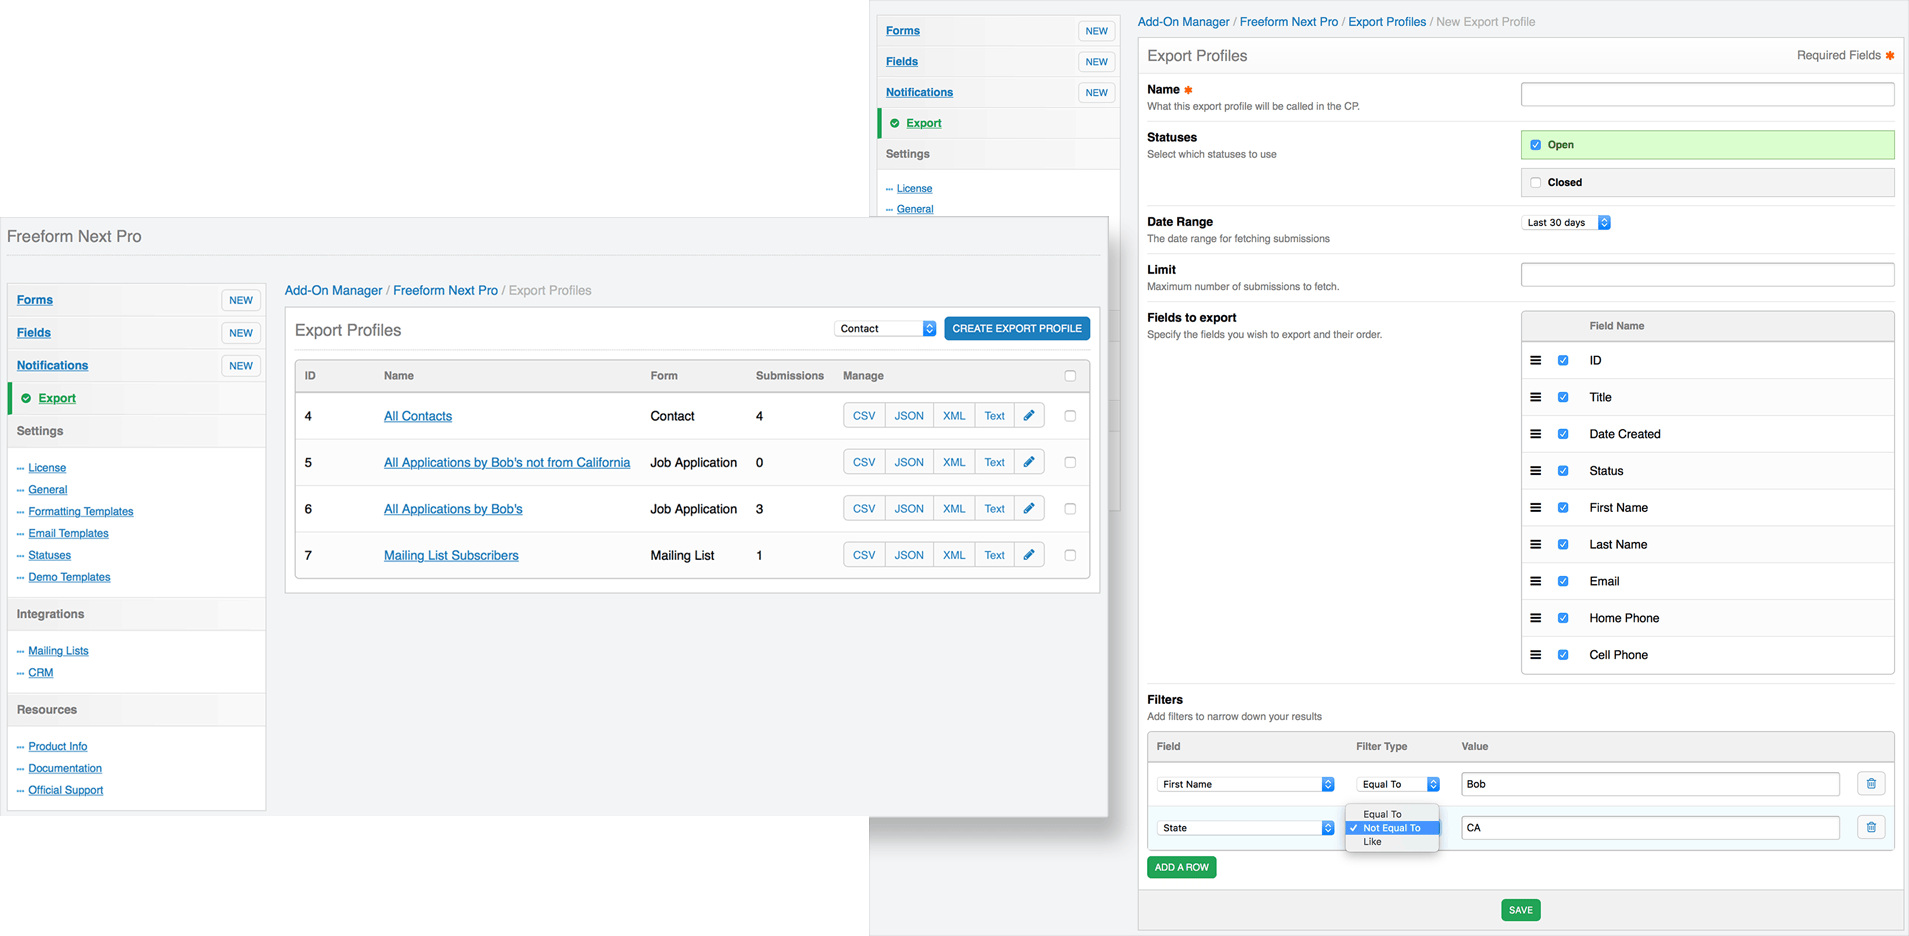Grab the Last Name reorder handle

(x=1536, y=545)
